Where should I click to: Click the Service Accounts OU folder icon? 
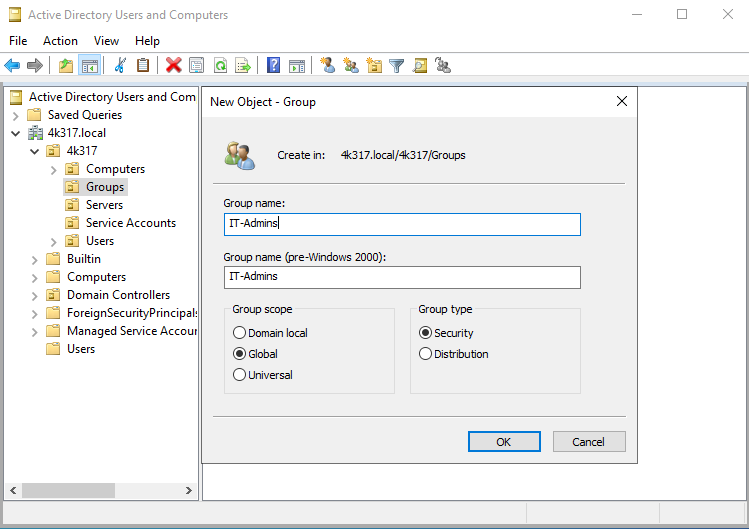point(72,223)
